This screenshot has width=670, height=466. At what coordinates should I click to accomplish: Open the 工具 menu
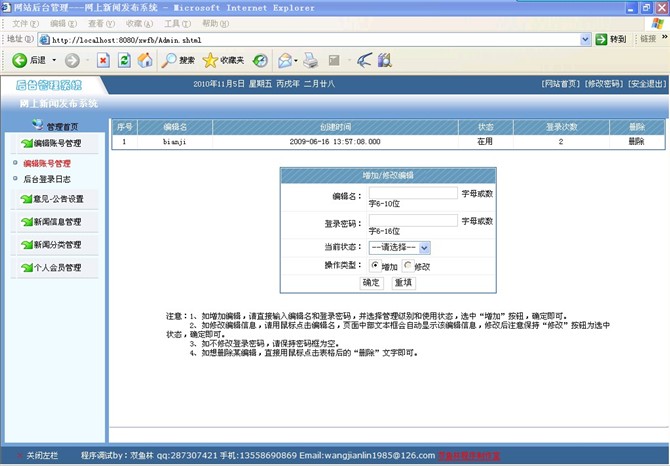[x=177, y=23]
